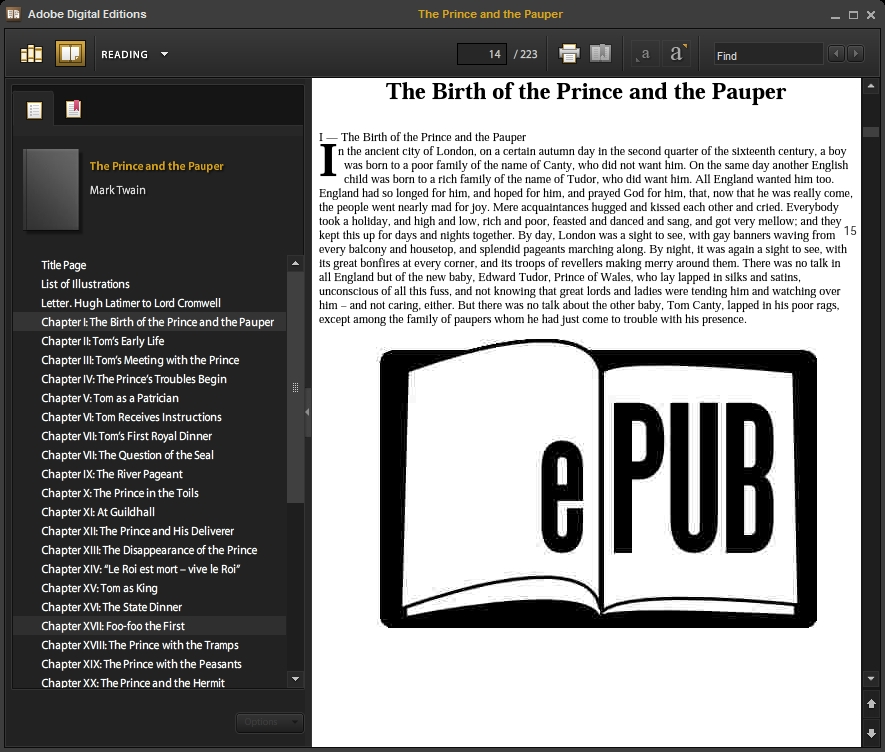Click contents list scroll down arrow

coord(295,679)
